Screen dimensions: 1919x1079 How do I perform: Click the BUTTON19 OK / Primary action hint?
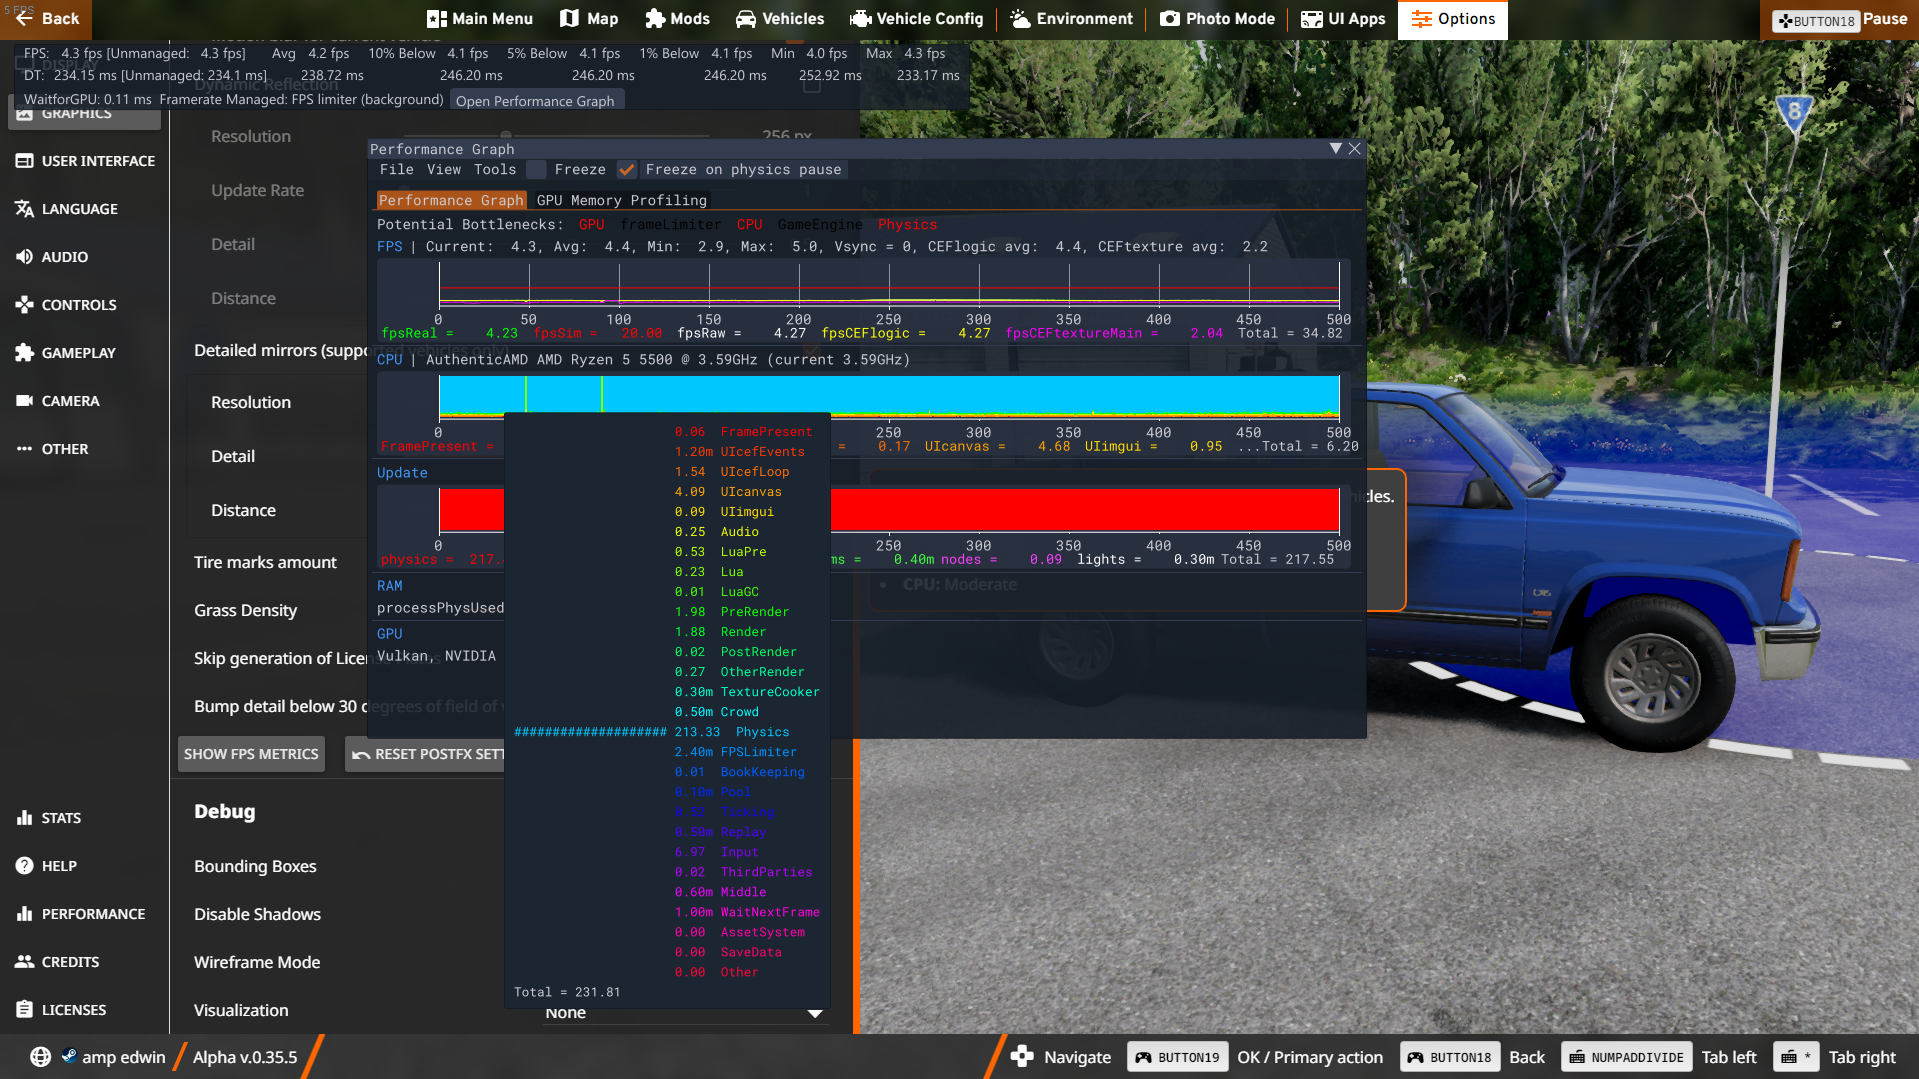[x=1255, y=1057]
